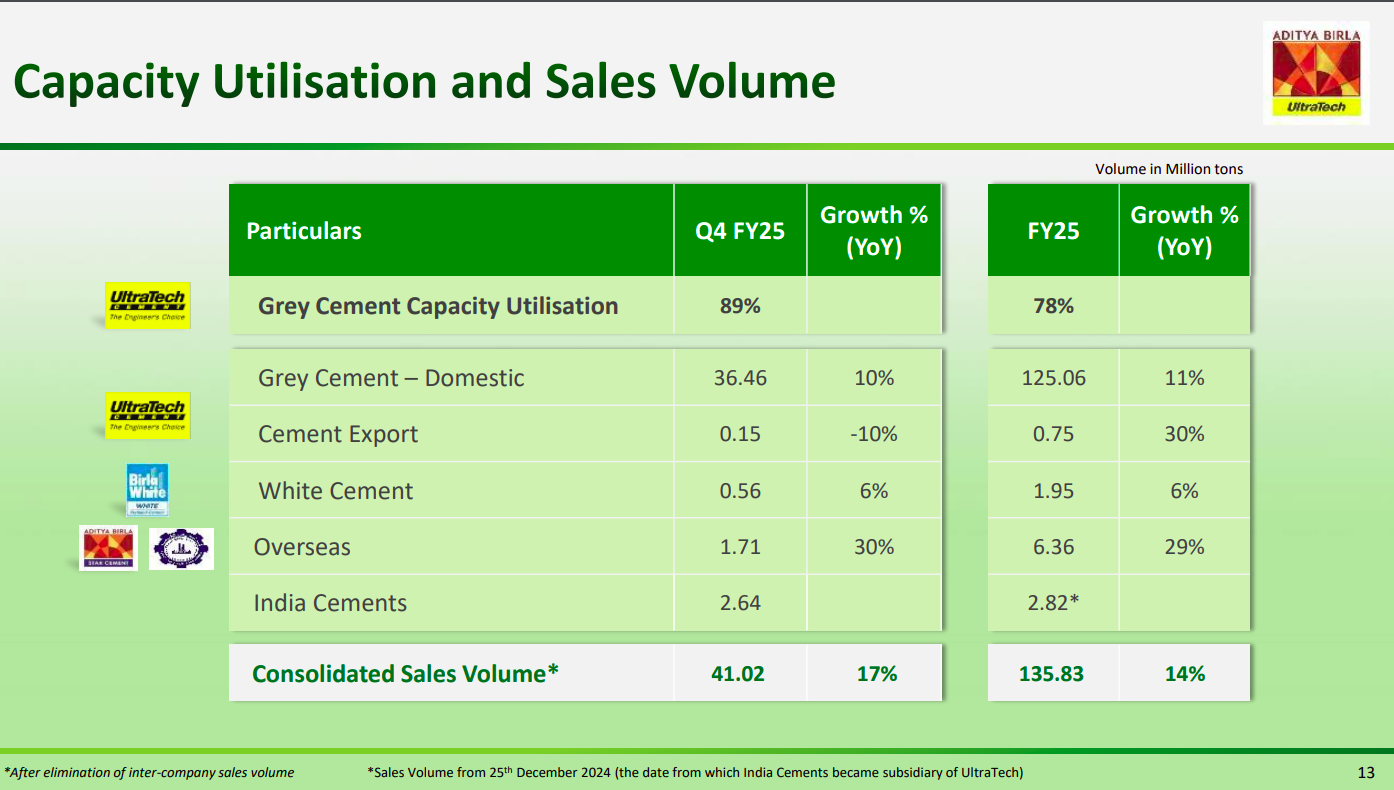Screen dimensions: 1394x790
Task: Click the footnote about 25th December 2024
Action: coord(695,772)
